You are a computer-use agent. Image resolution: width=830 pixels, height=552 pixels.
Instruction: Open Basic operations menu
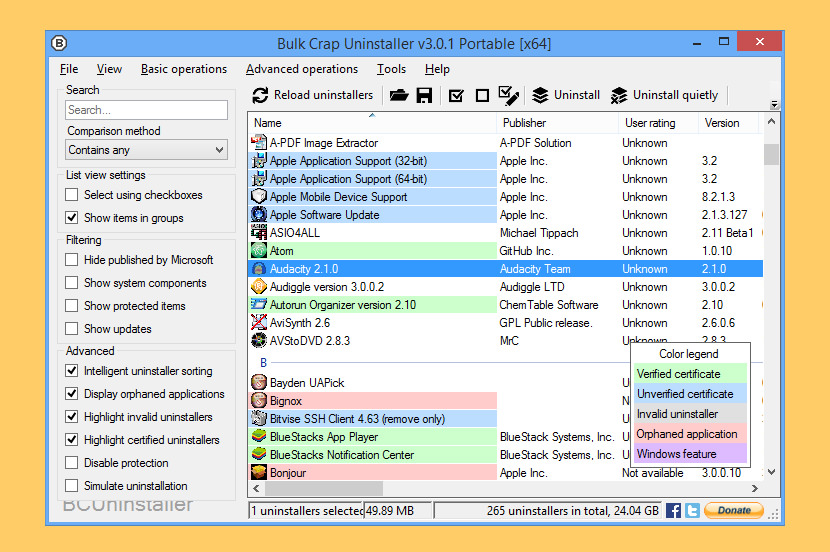tap(184, 69)
